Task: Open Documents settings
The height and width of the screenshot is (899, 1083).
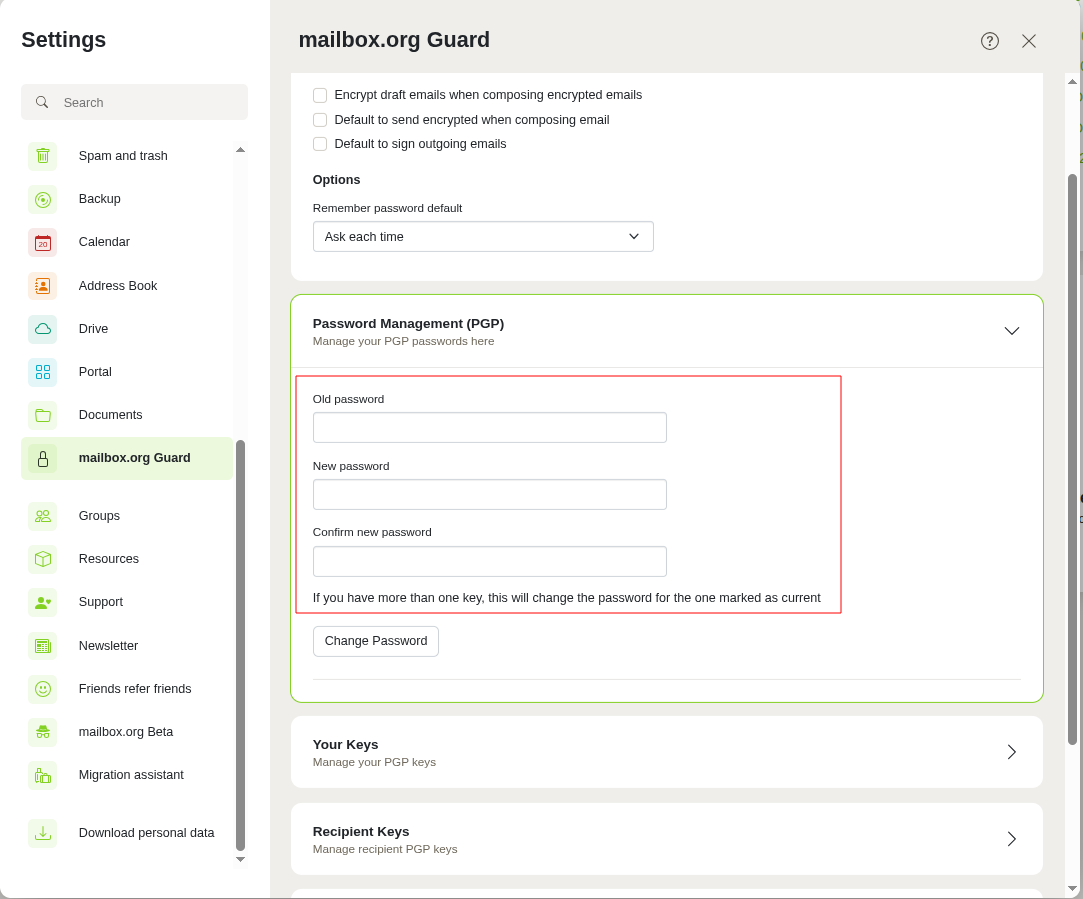Action: pyautogui.click(x=127, y=415)
